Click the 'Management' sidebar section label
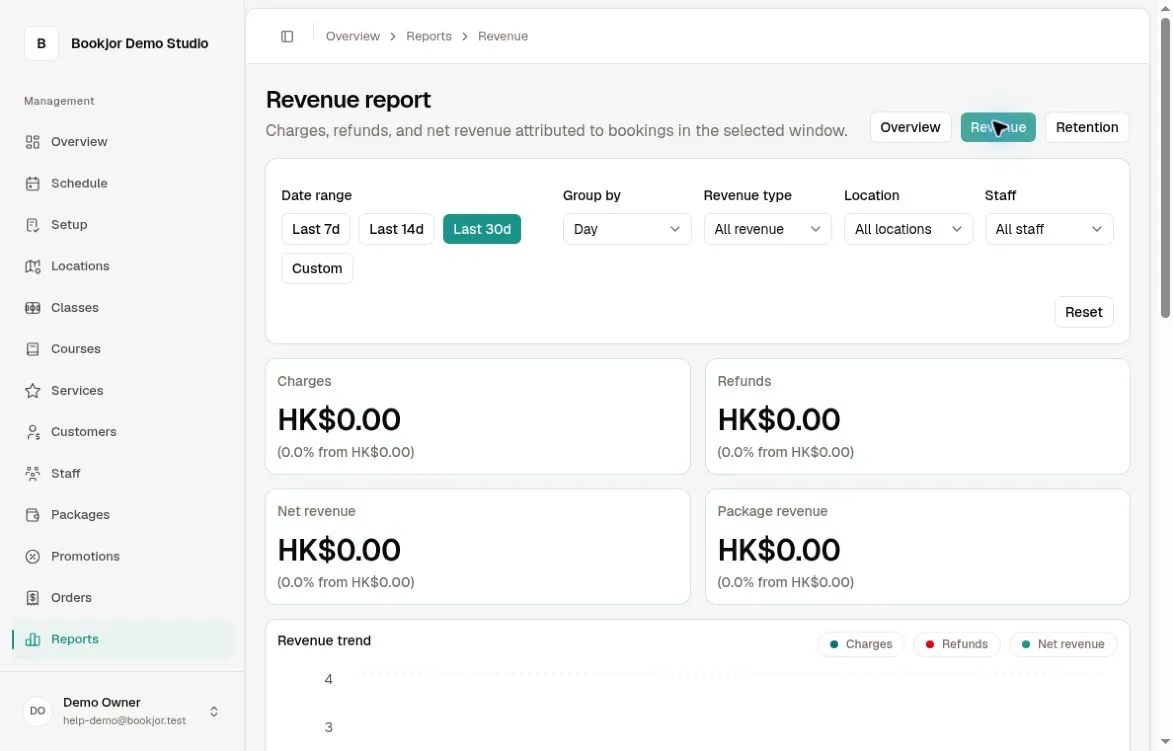 [59, 101]
